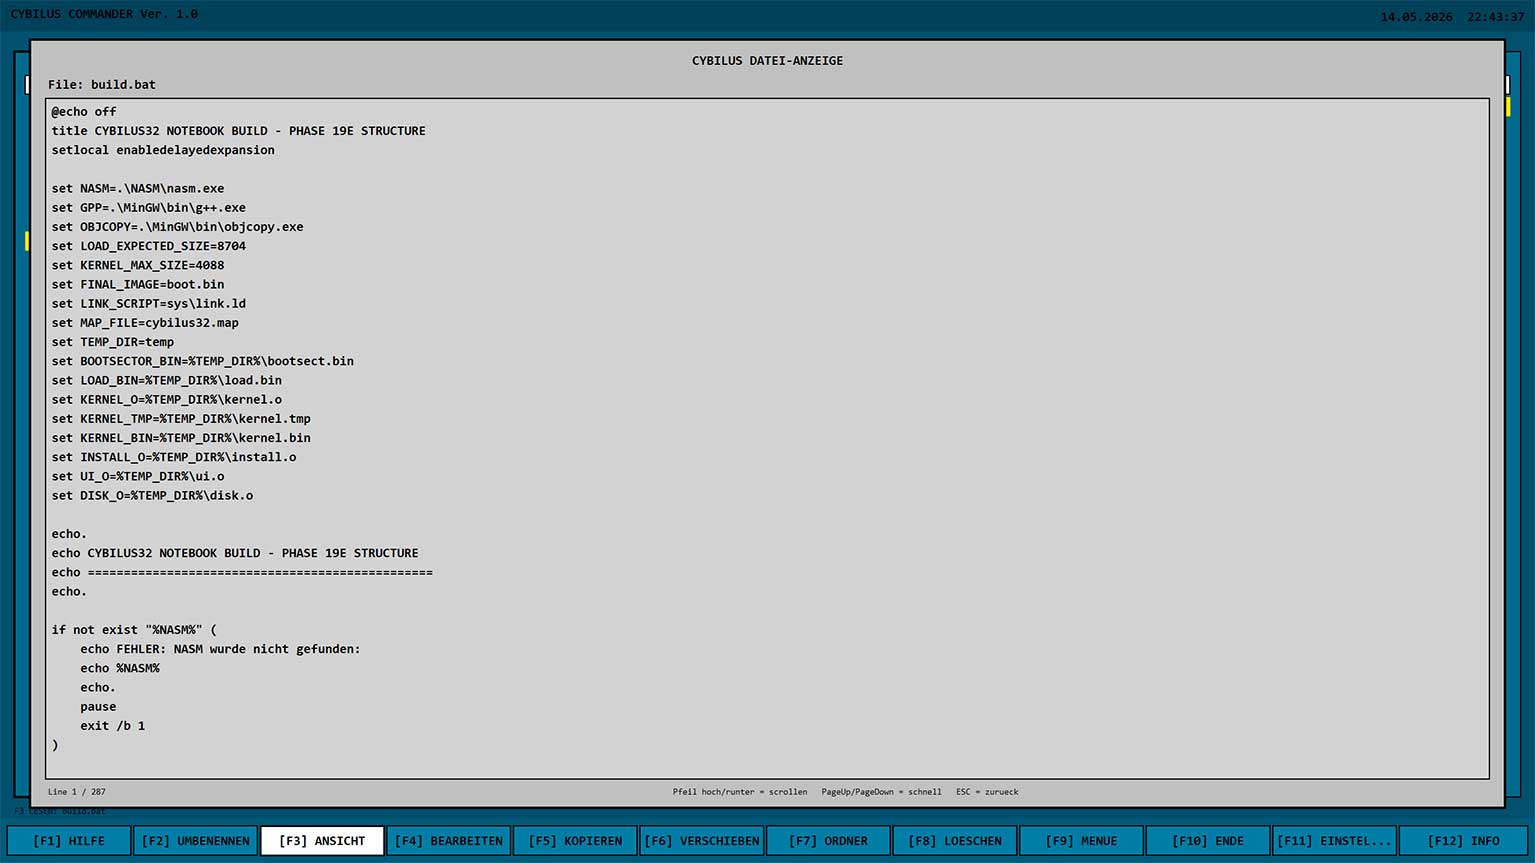Screen dimensions: 1535x863
Task: Click 'echo FEHLER: NASM wurde nicht gefunden' line
Action: click(220, 649)
